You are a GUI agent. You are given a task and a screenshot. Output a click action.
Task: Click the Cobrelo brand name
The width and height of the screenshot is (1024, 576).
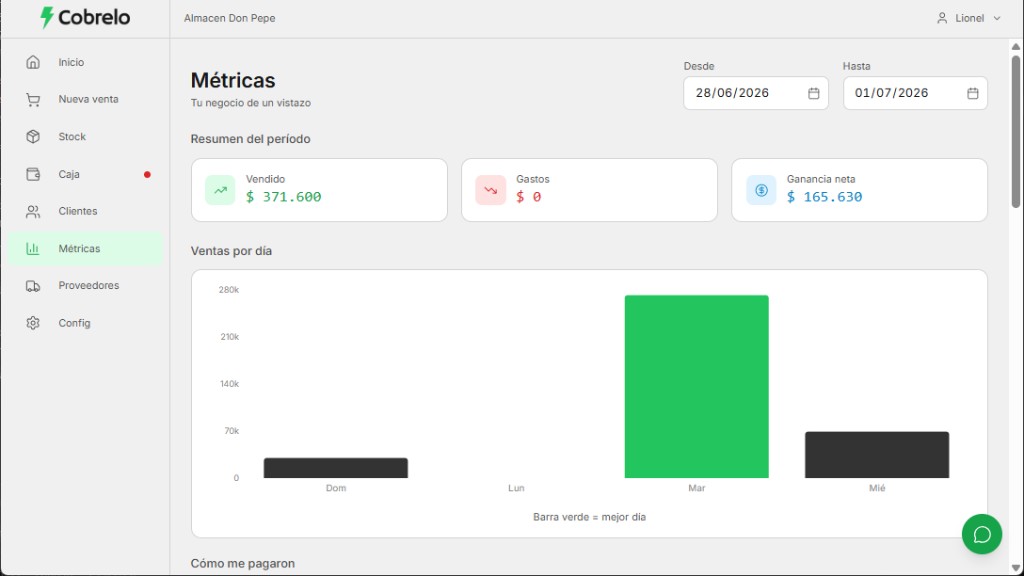[x=94, y=18]
